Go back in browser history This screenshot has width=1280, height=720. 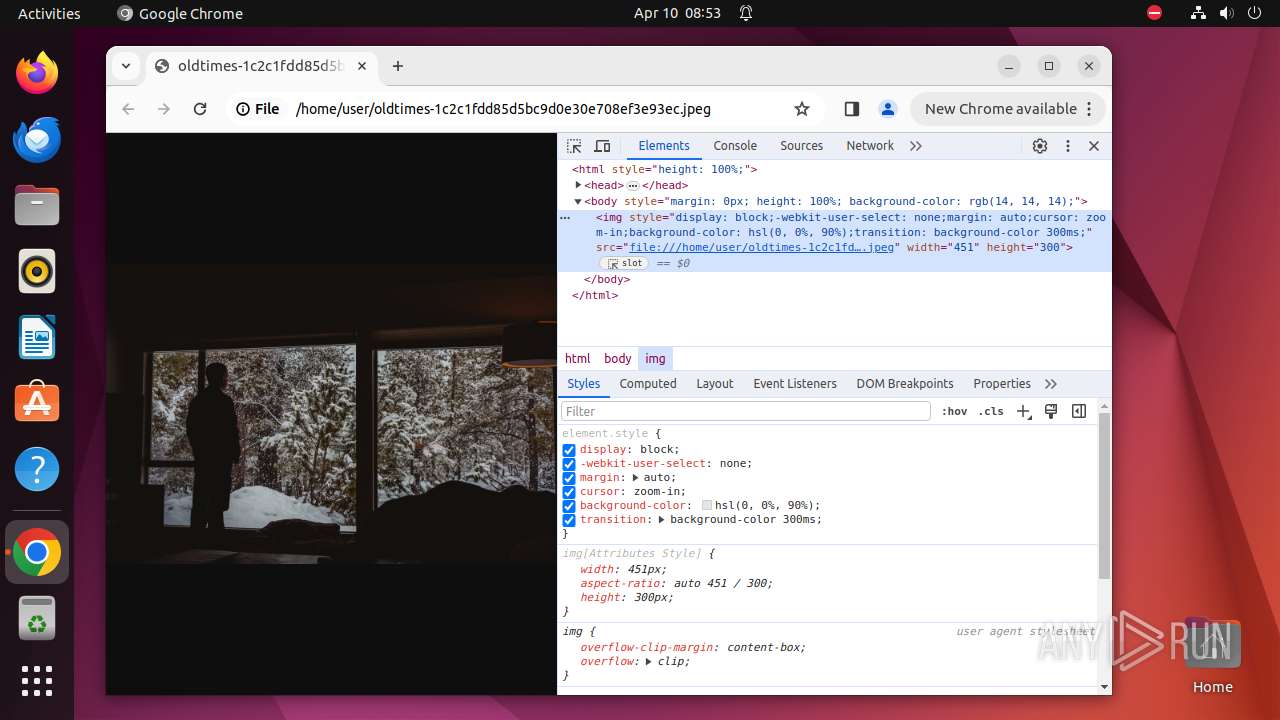pos(128,109)
